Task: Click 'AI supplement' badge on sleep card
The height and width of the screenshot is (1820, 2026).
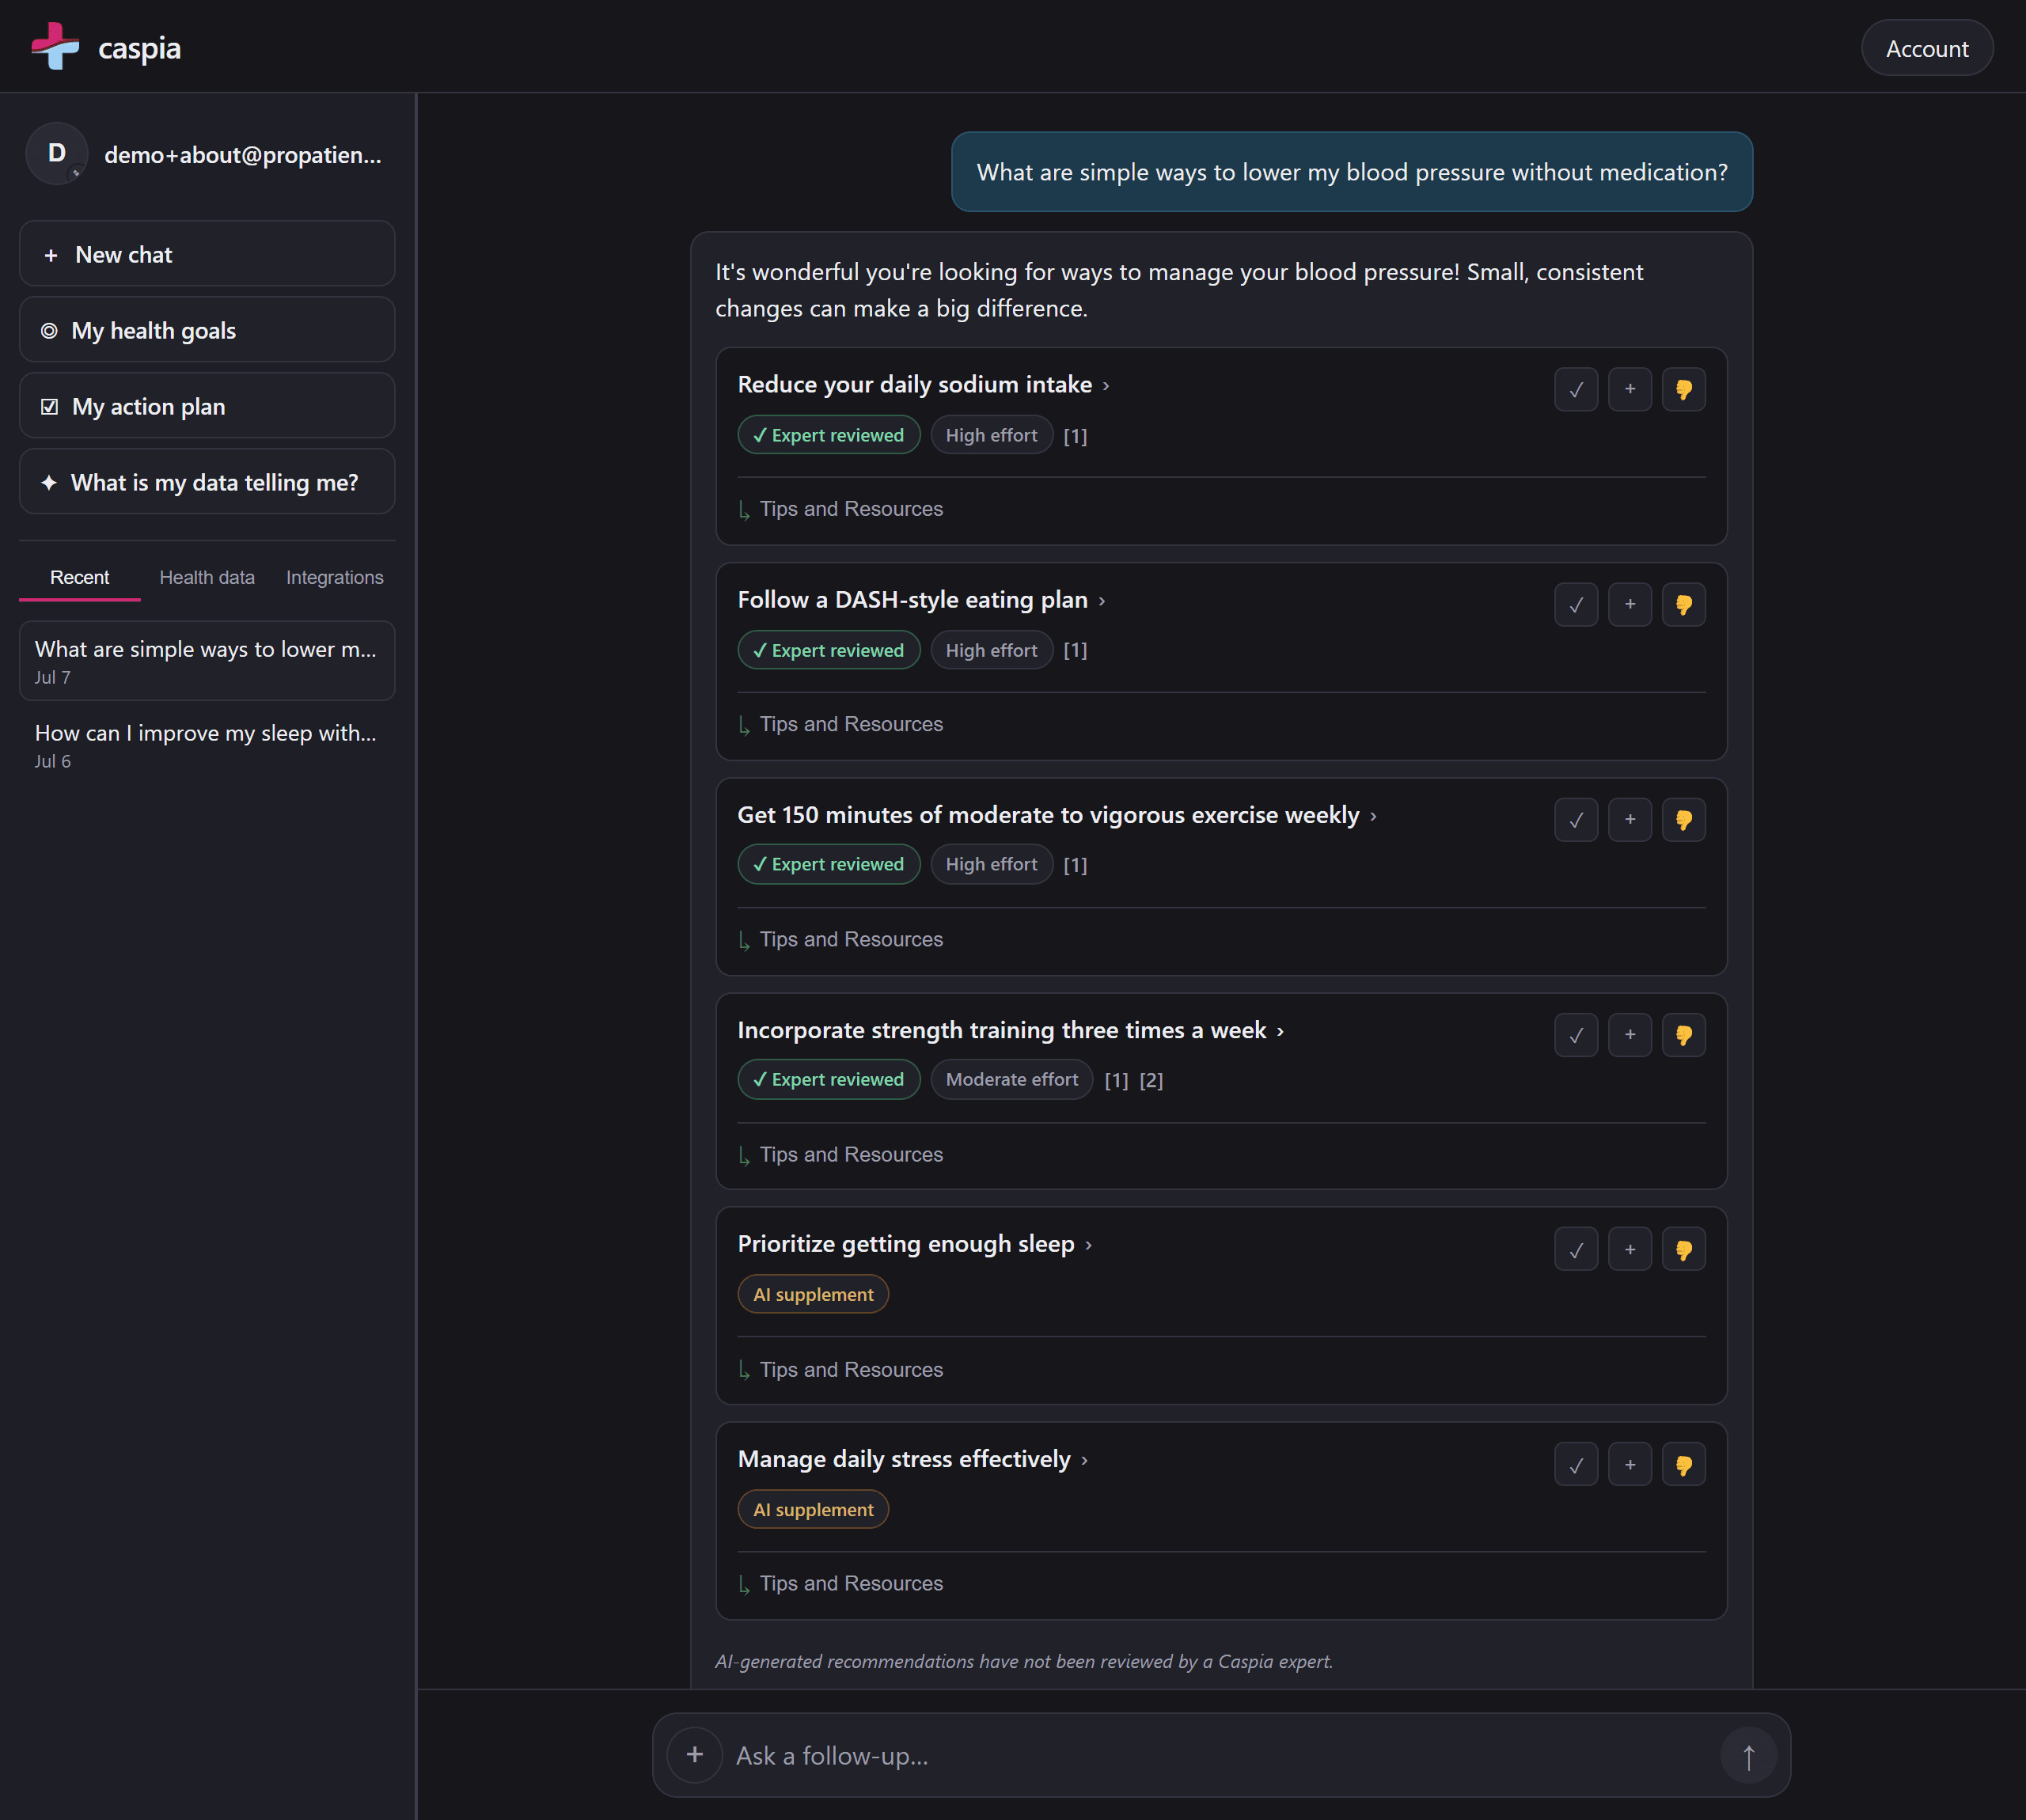Action: [x=813, y=1294]
